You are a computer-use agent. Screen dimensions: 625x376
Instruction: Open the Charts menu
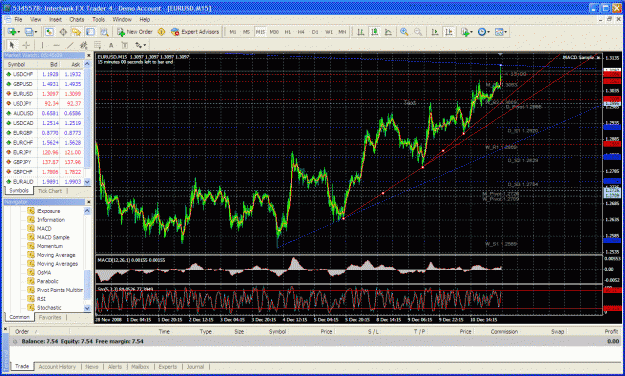(77, 19)
